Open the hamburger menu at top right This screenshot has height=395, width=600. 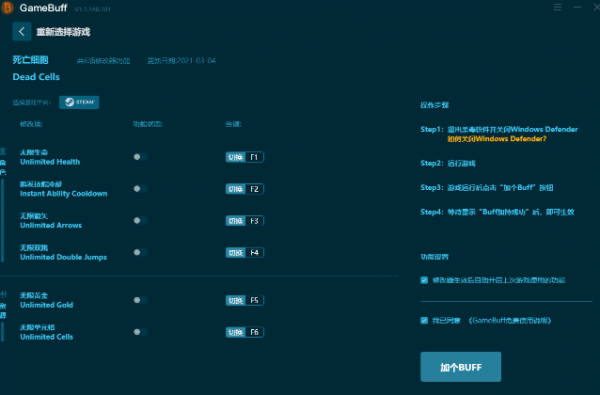558,7
